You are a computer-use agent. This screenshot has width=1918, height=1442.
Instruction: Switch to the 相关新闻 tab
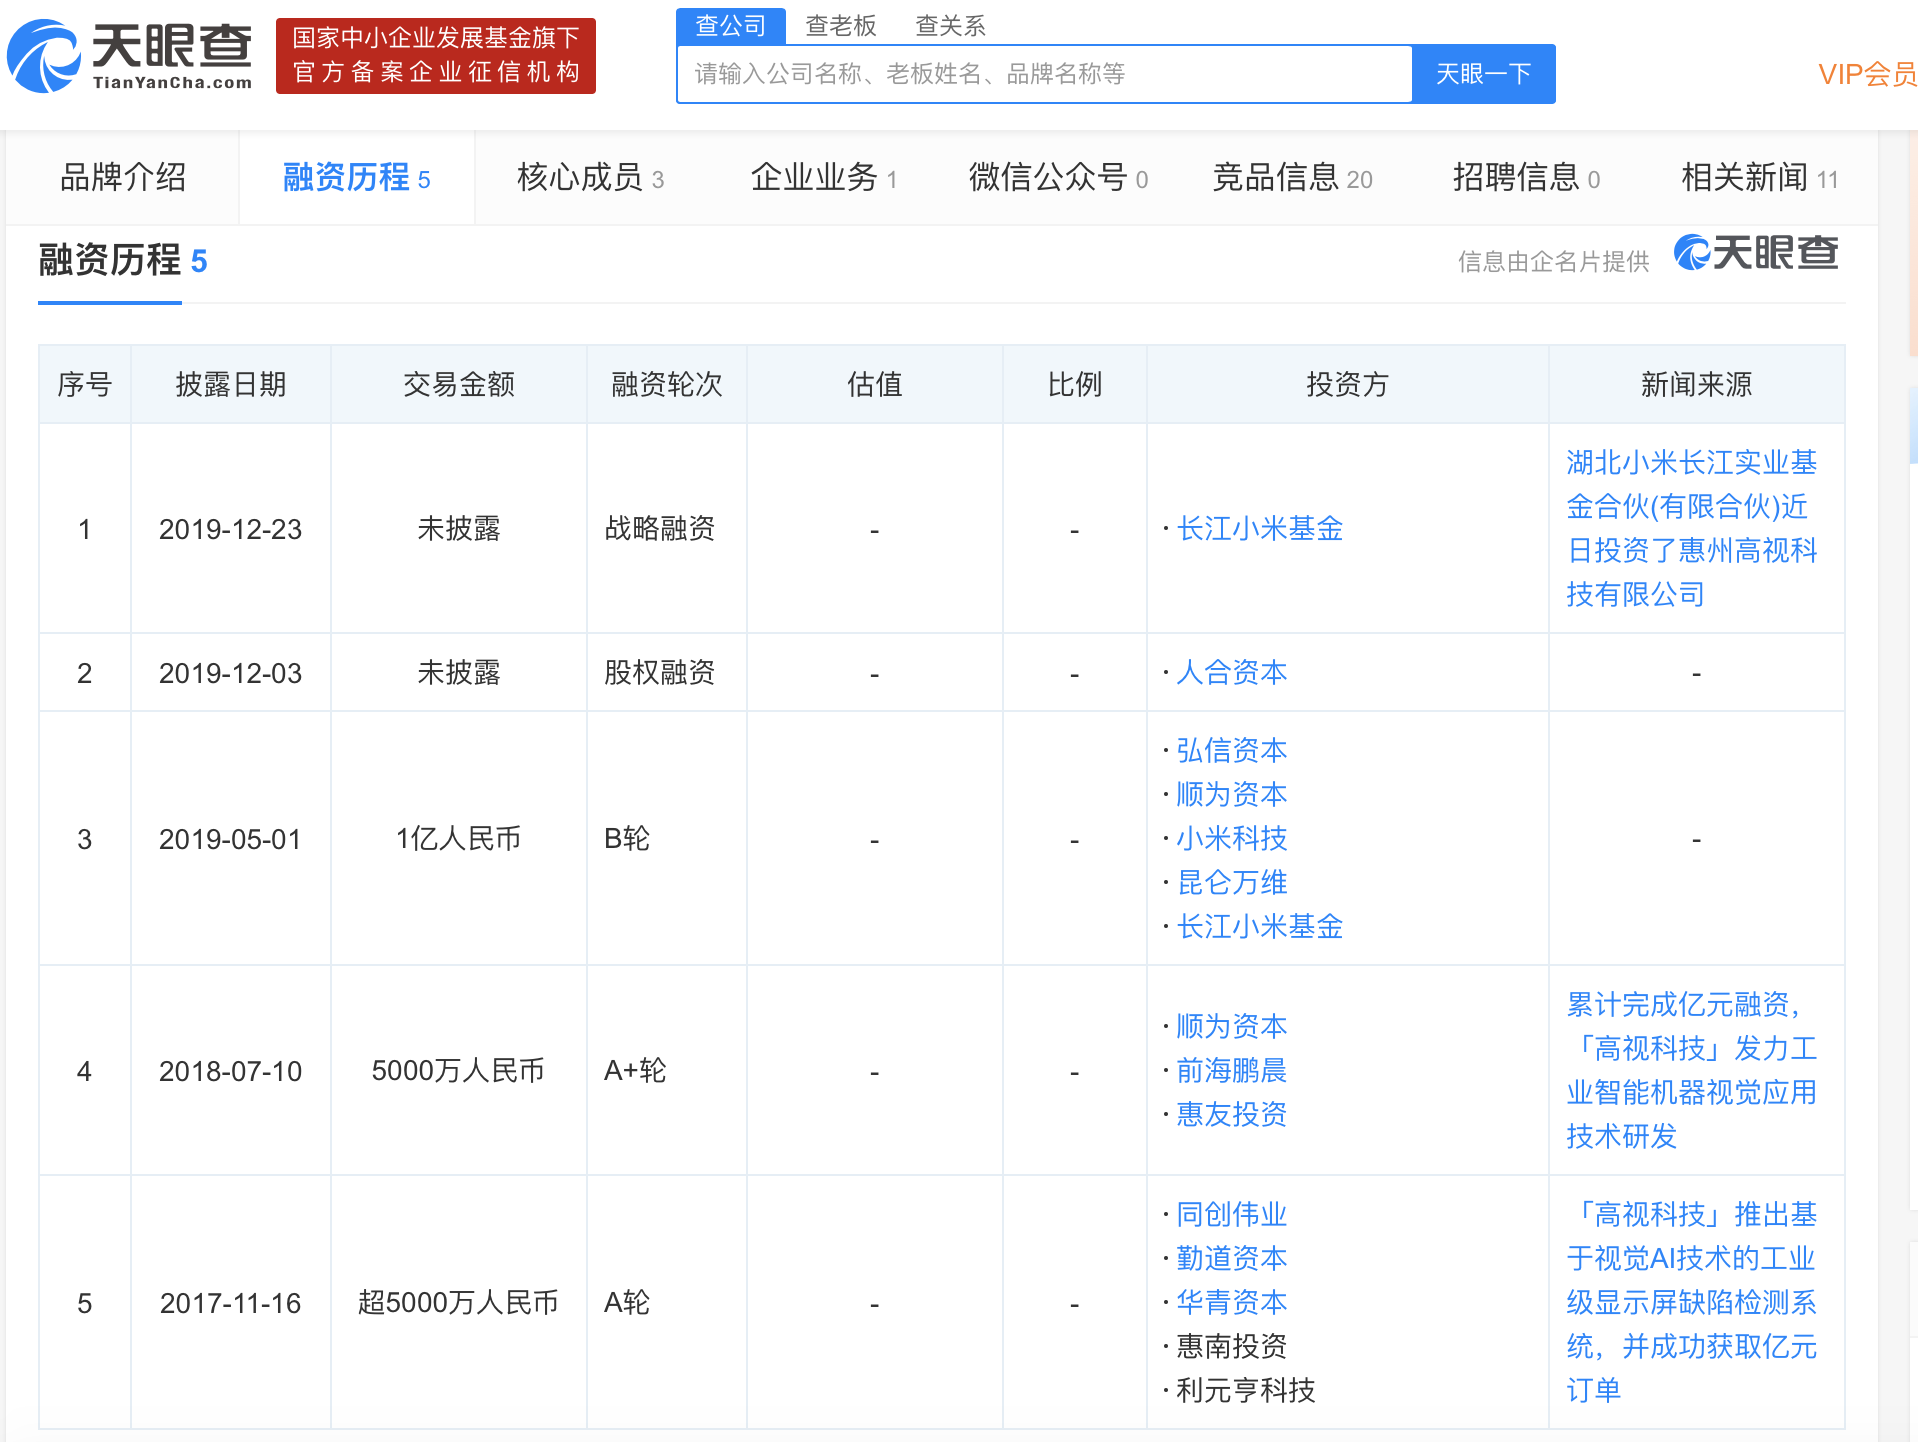(x=1760, y=177)
